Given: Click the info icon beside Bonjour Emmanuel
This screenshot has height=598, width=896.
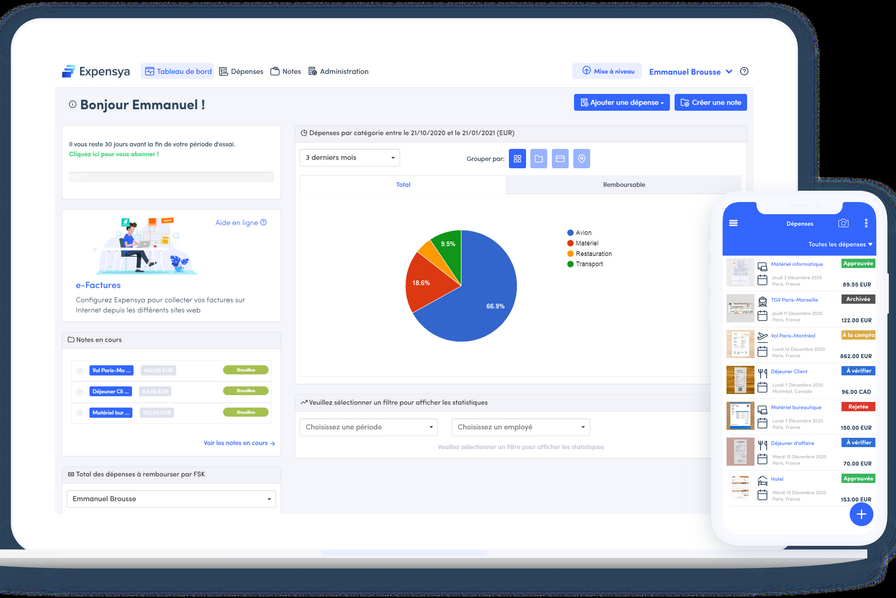Looking at the screenshot, I should click(x=72, y=104).
